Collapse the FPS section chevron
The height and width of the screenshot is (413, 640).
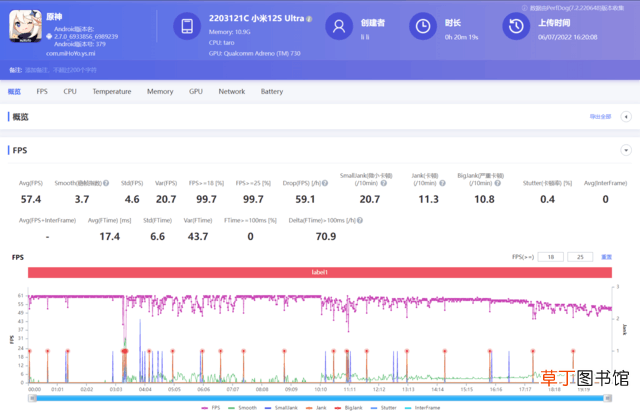626,150
